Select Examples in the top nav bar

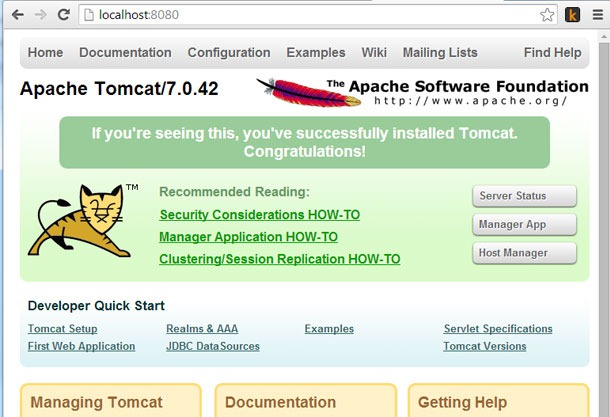pyautogui.click(x=316, y=53)
